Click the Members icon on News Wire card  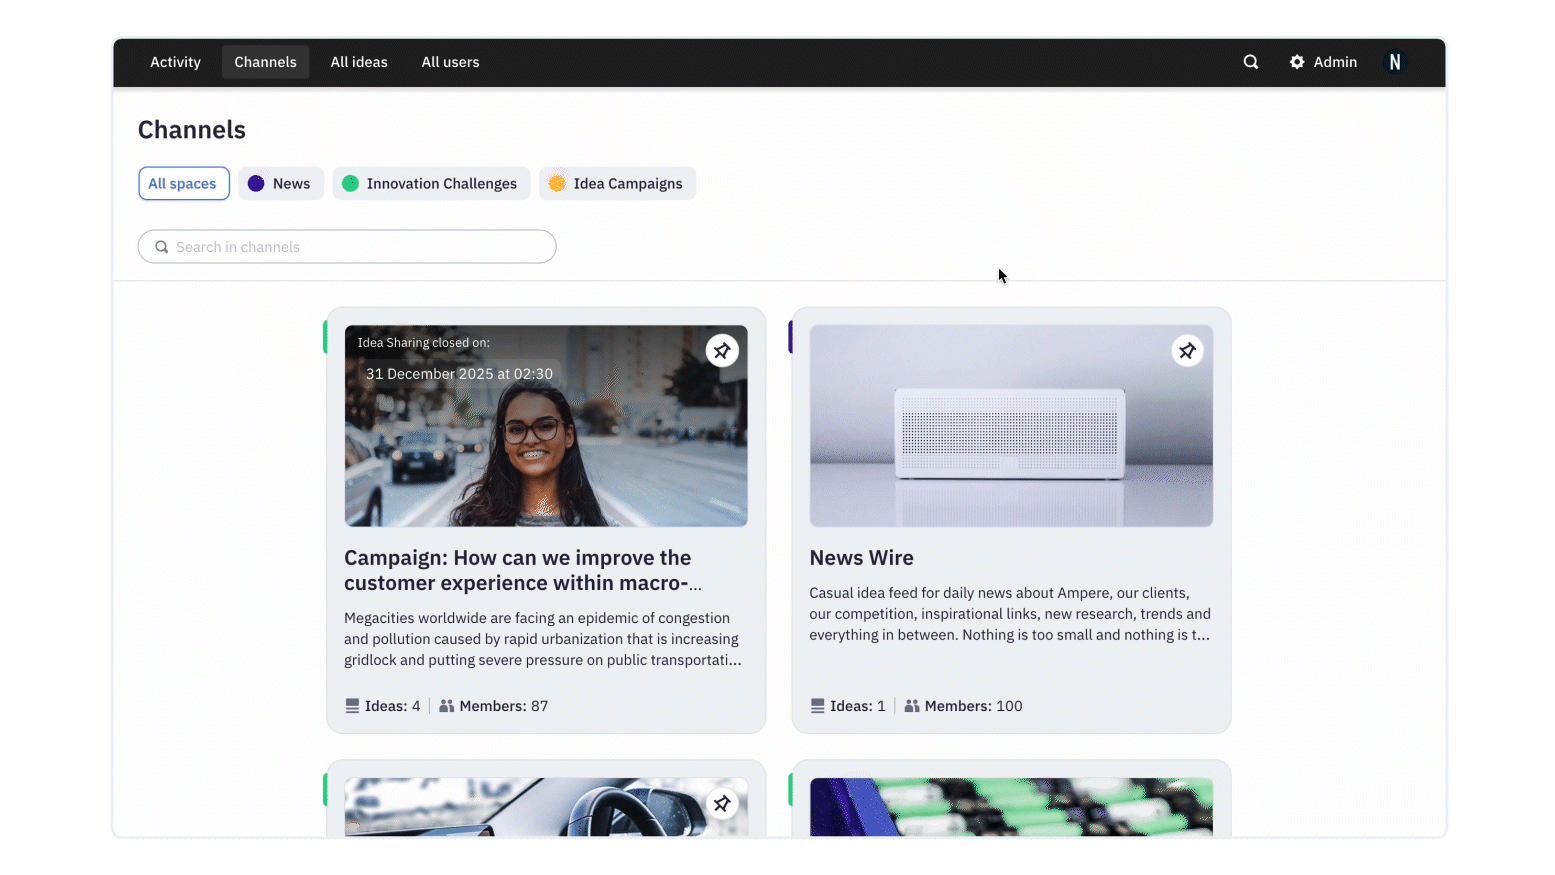912,706
